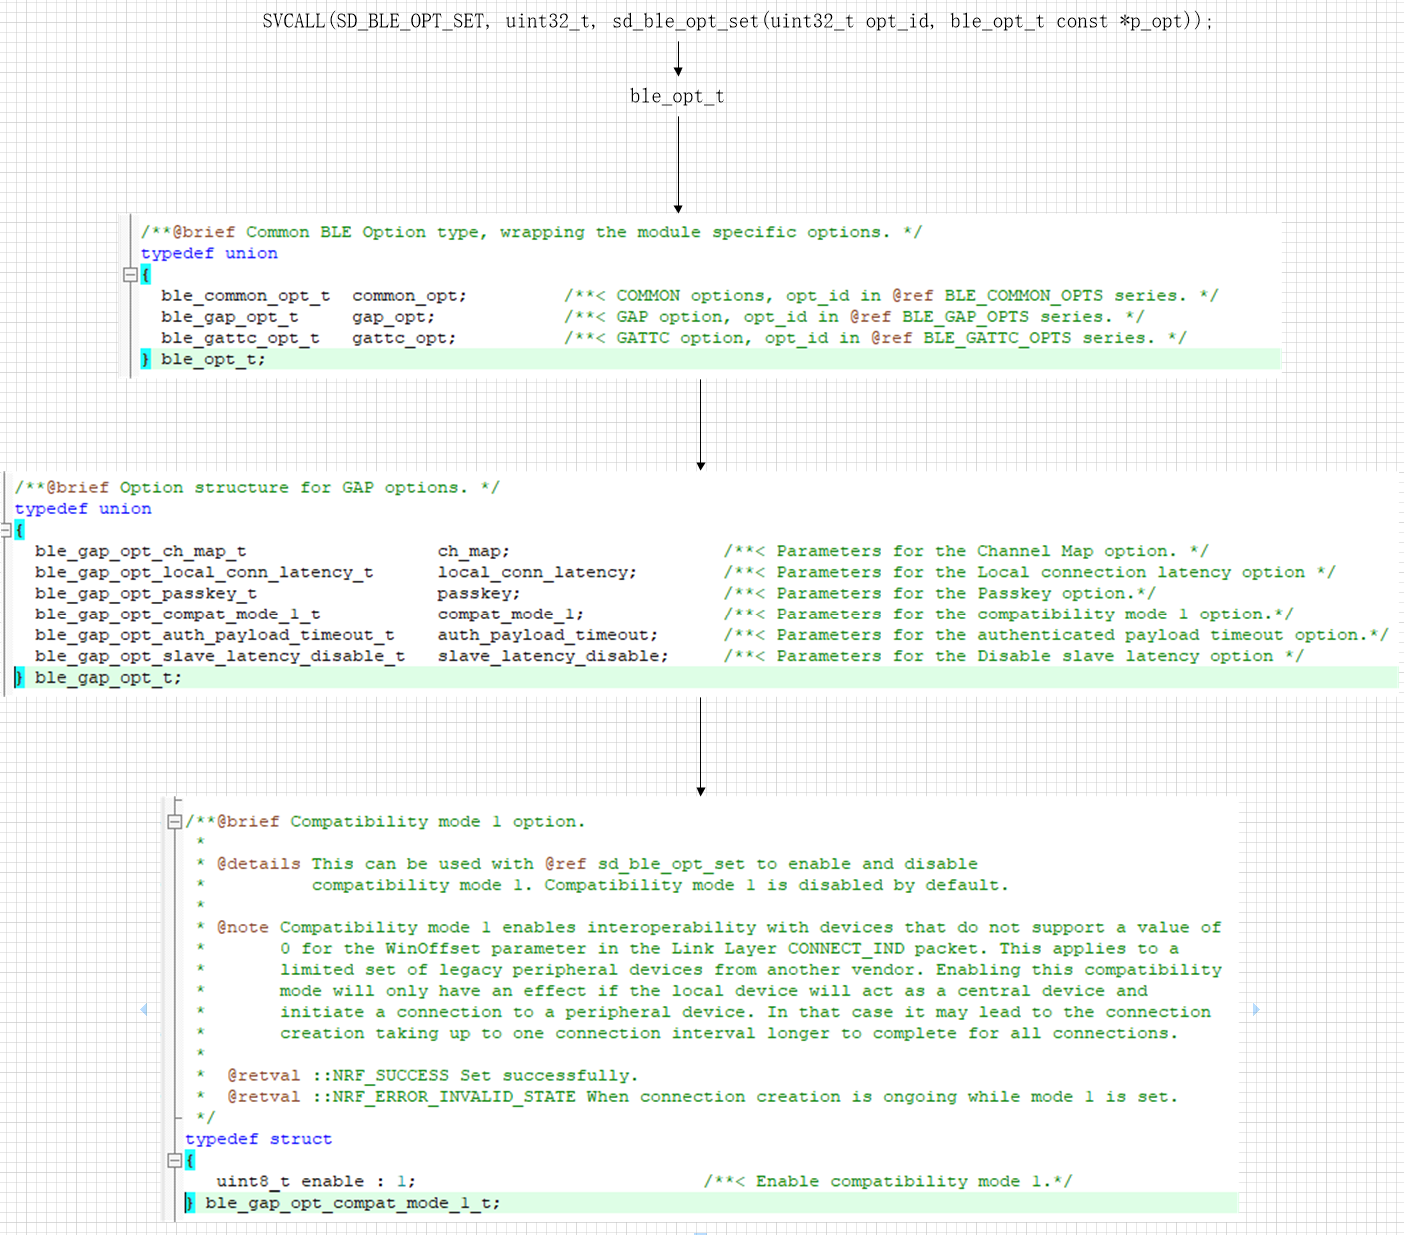
Task: Select the ble_gap_opt_passkey_t type name
Action: point(146,594)
